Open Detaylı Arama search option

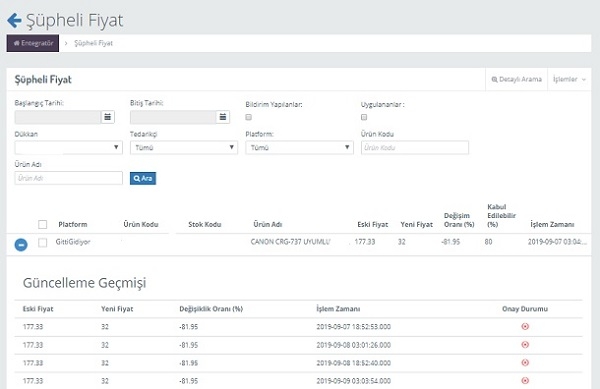517,79
